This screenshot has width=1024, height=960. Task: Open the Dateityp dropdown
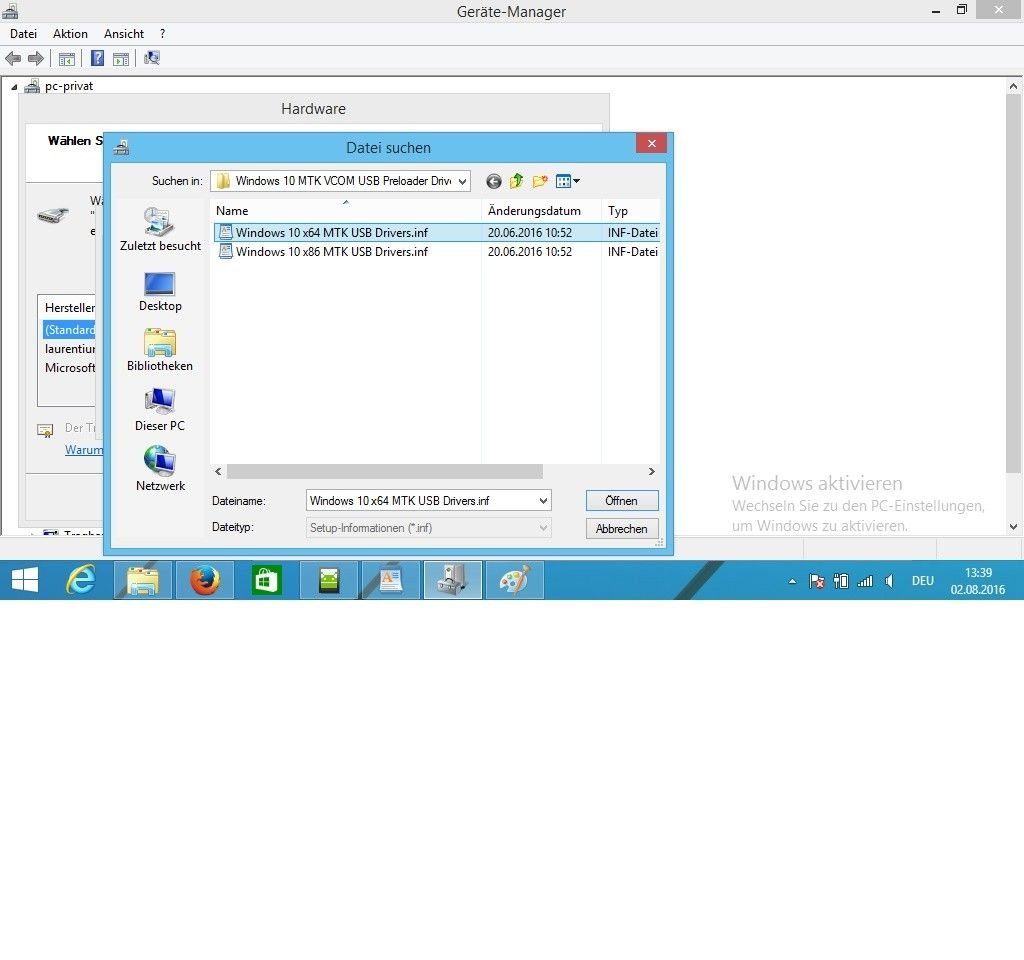pos(428,528)
